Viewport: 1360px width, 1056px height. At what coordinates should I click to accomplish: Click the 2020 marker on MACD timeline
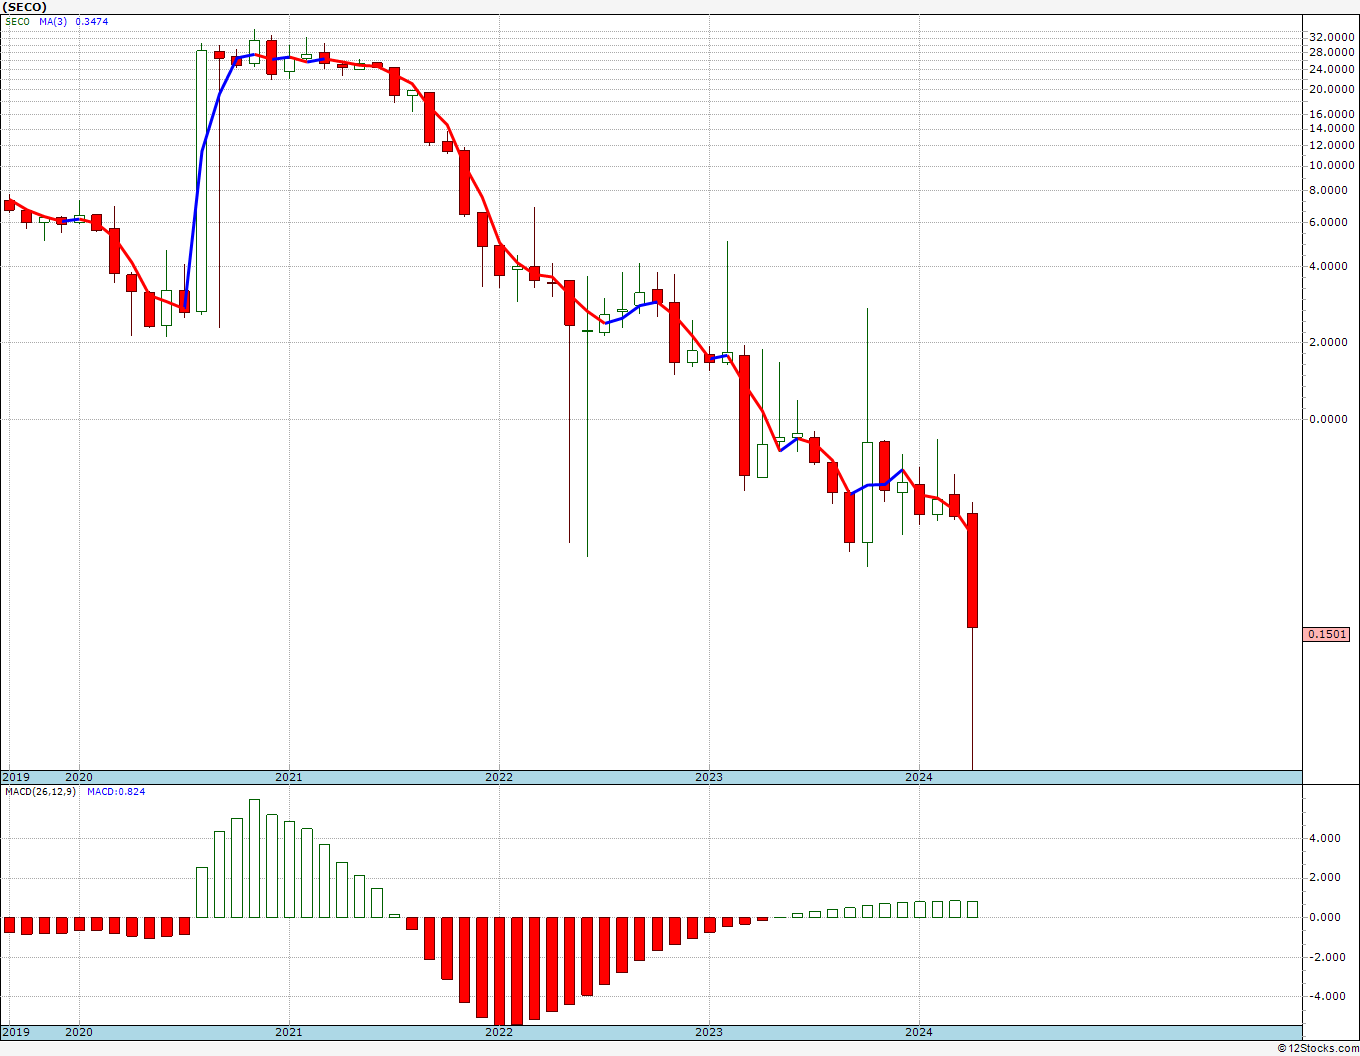(x=78, y=1032)
